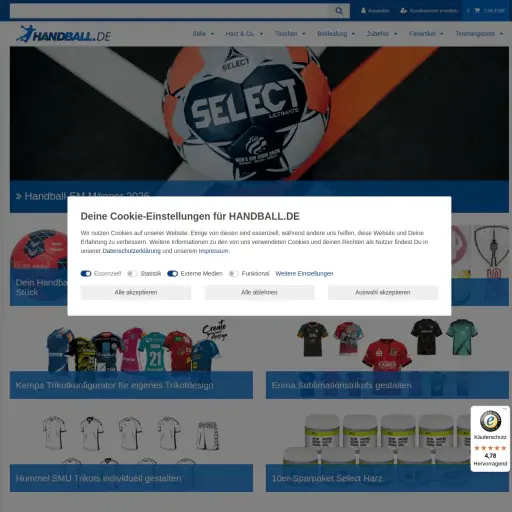512x512 pixels.
Task: Expand the Bekleidung dropdown menu
Action: click(x=336, y=34)
